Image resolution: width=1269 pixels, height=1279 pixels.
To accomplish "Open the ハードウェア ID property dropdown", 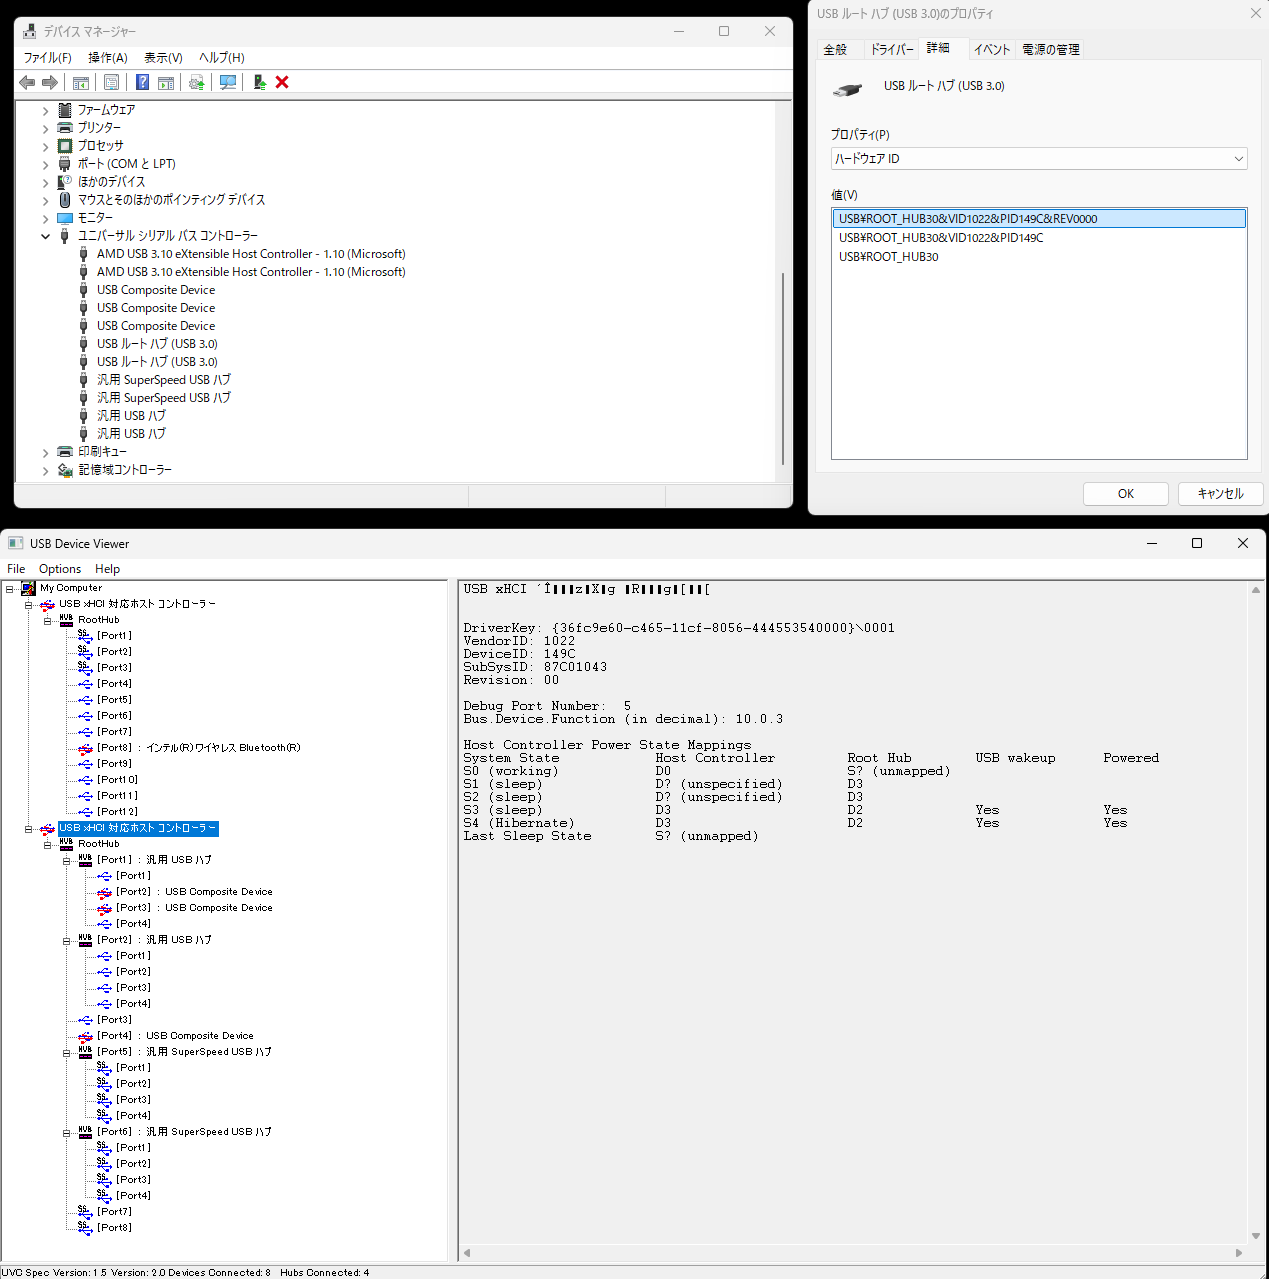I will (x=1039, y=158).
